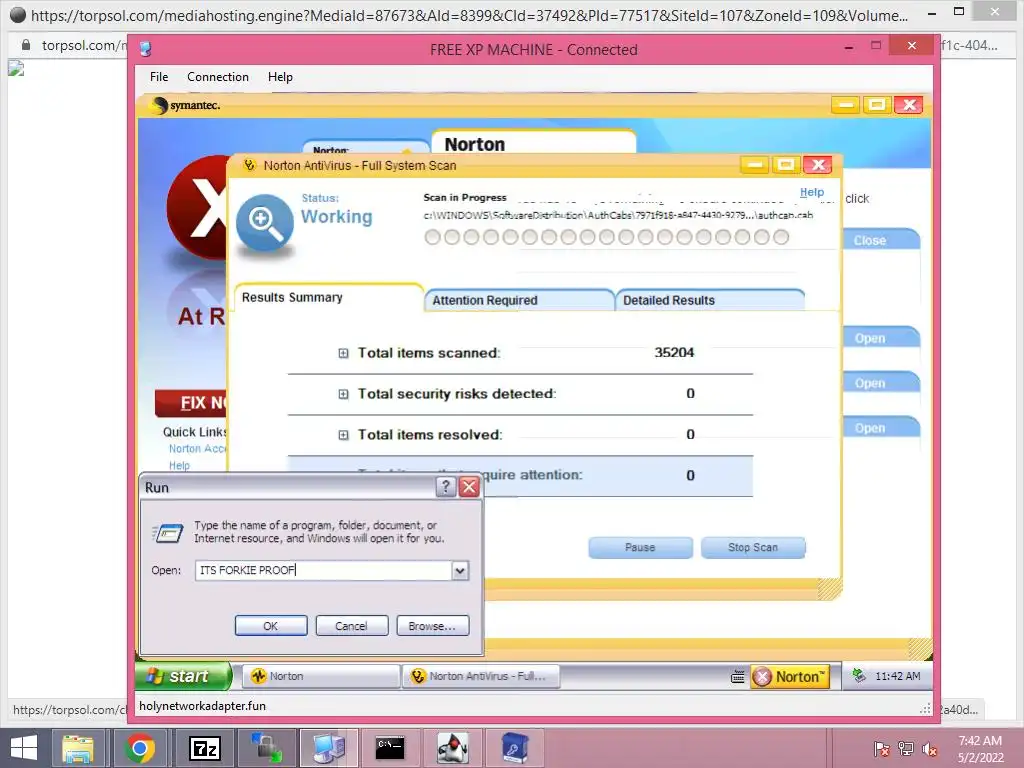
Task: Click the FREE XP MACHINE window icon
Action: pos(146,49)
